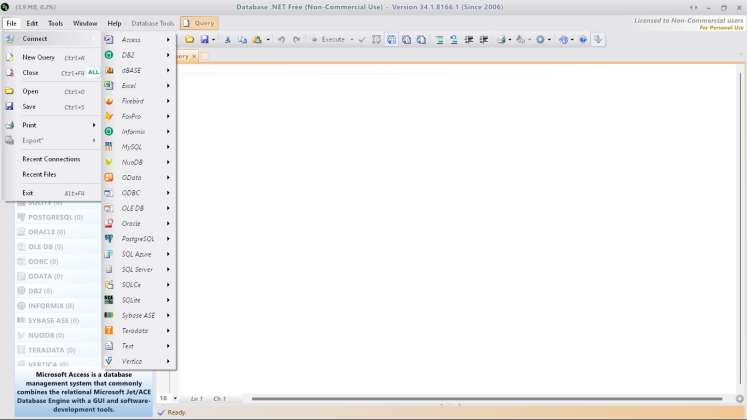The width and height of the screenshot is (747, 420).
Task: Click the green DB2 icon
Action: pyautogui.click(x=109, y=55)
